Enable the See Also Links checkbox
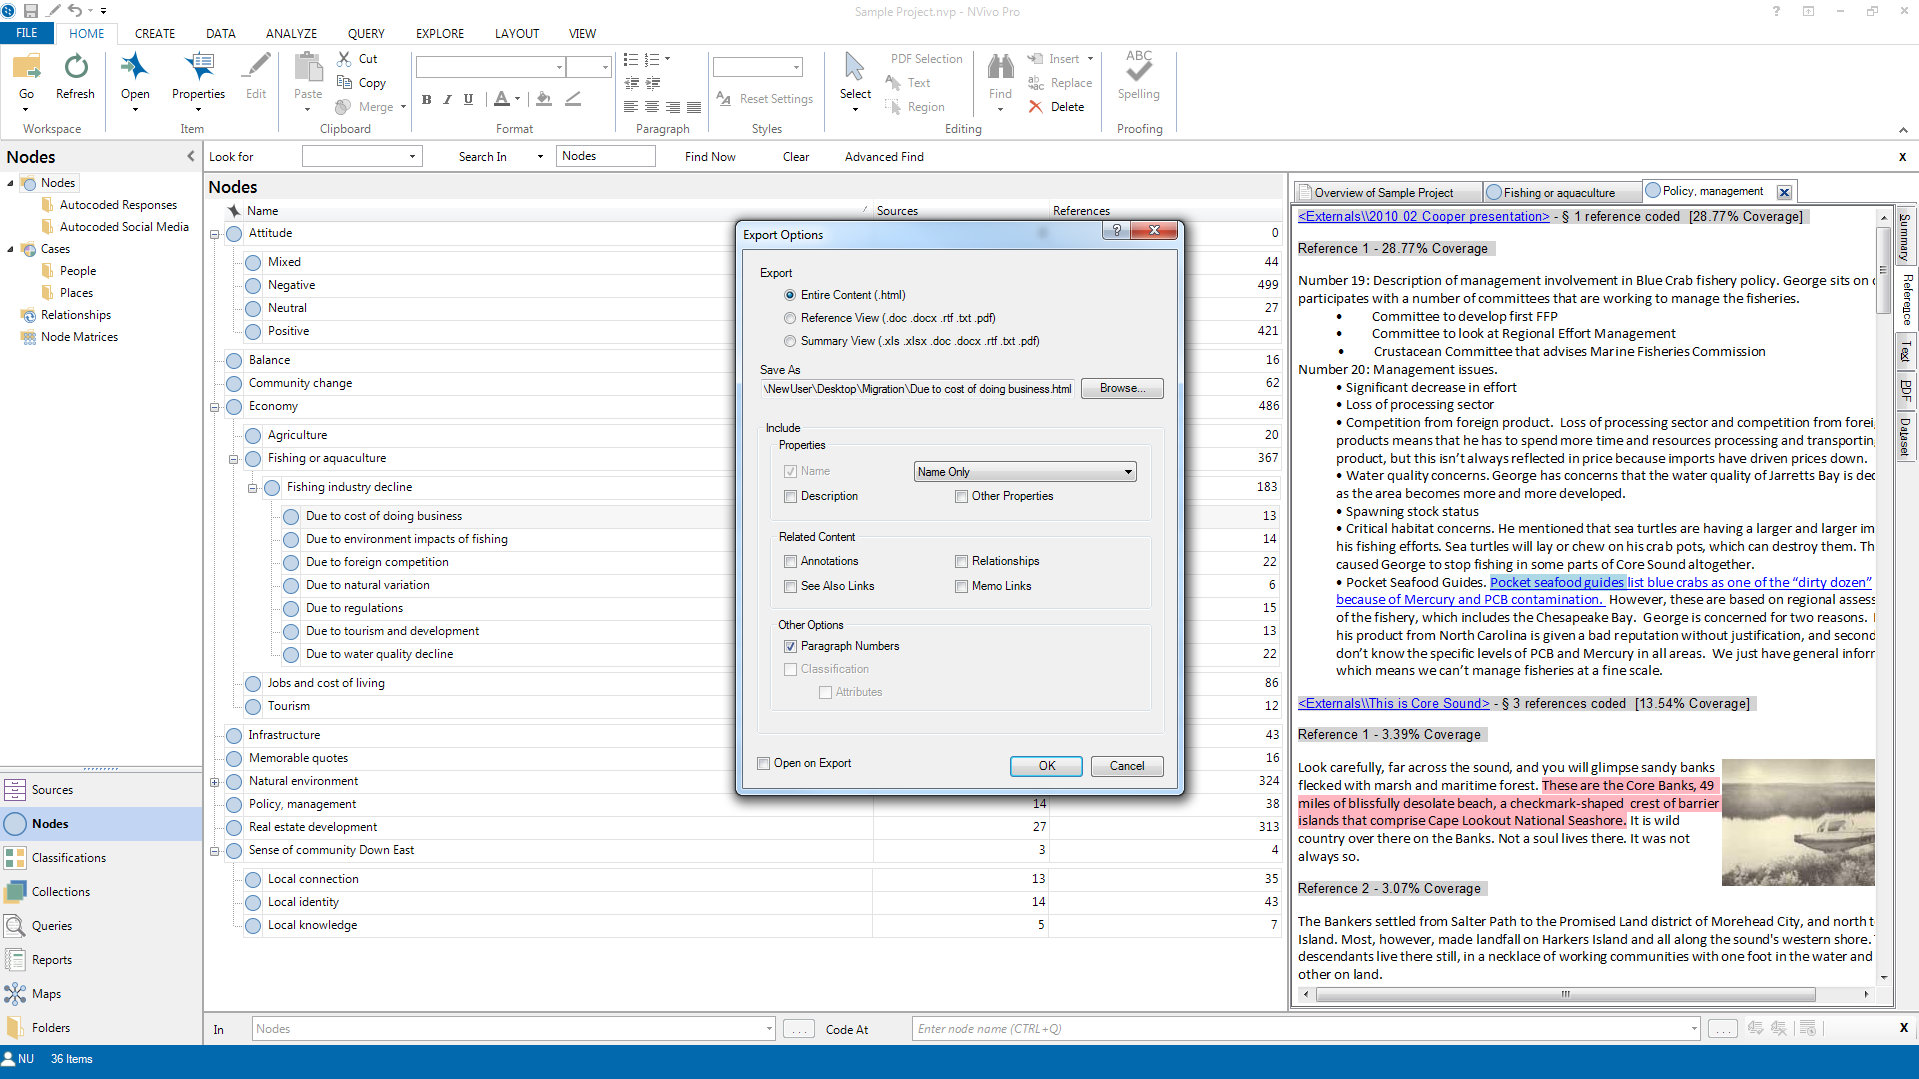The image size is (1919, 1079). click(x=791, y=587)
